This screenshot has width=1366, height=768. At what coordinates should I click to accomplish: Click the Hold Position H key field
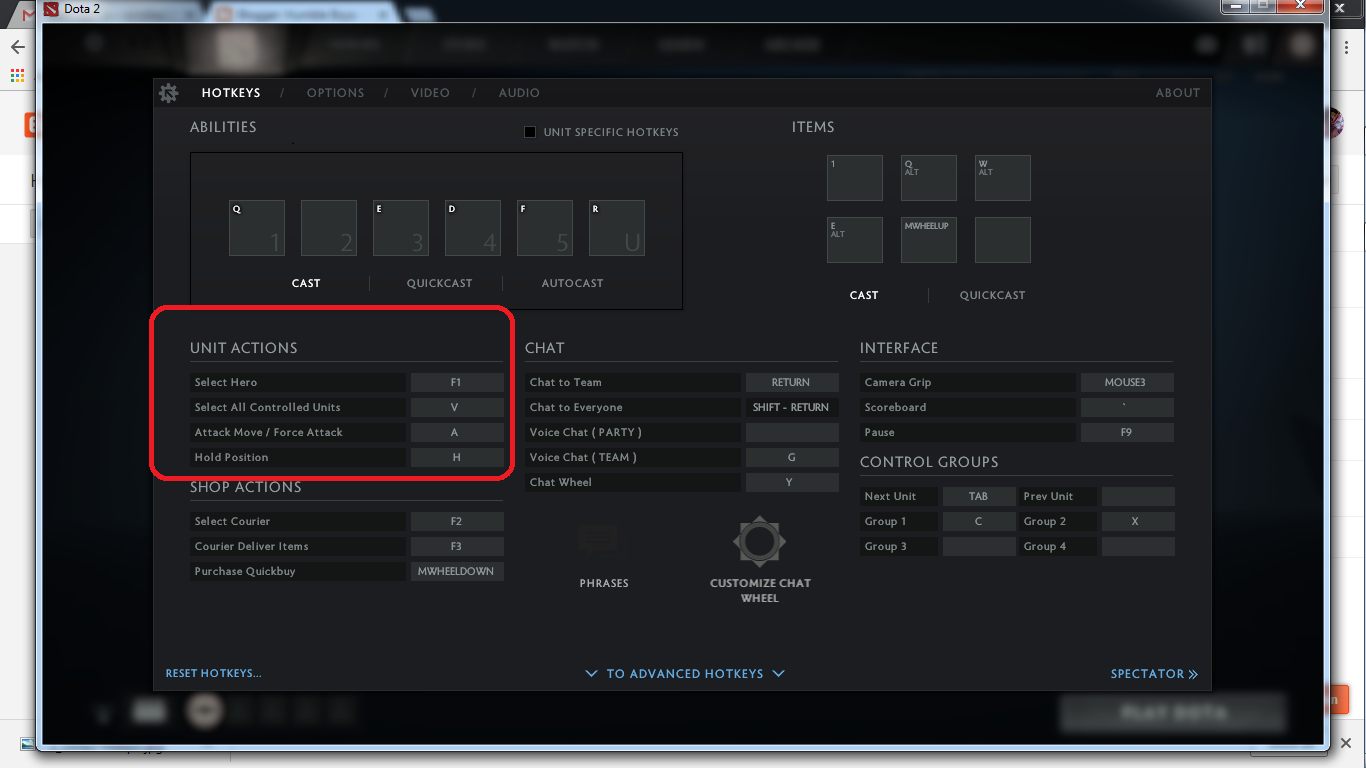[457, 457]
